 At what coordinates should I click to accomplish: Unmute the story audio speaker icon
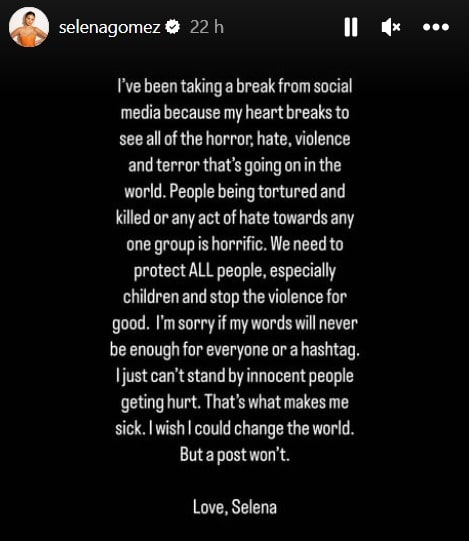point(391,27)
